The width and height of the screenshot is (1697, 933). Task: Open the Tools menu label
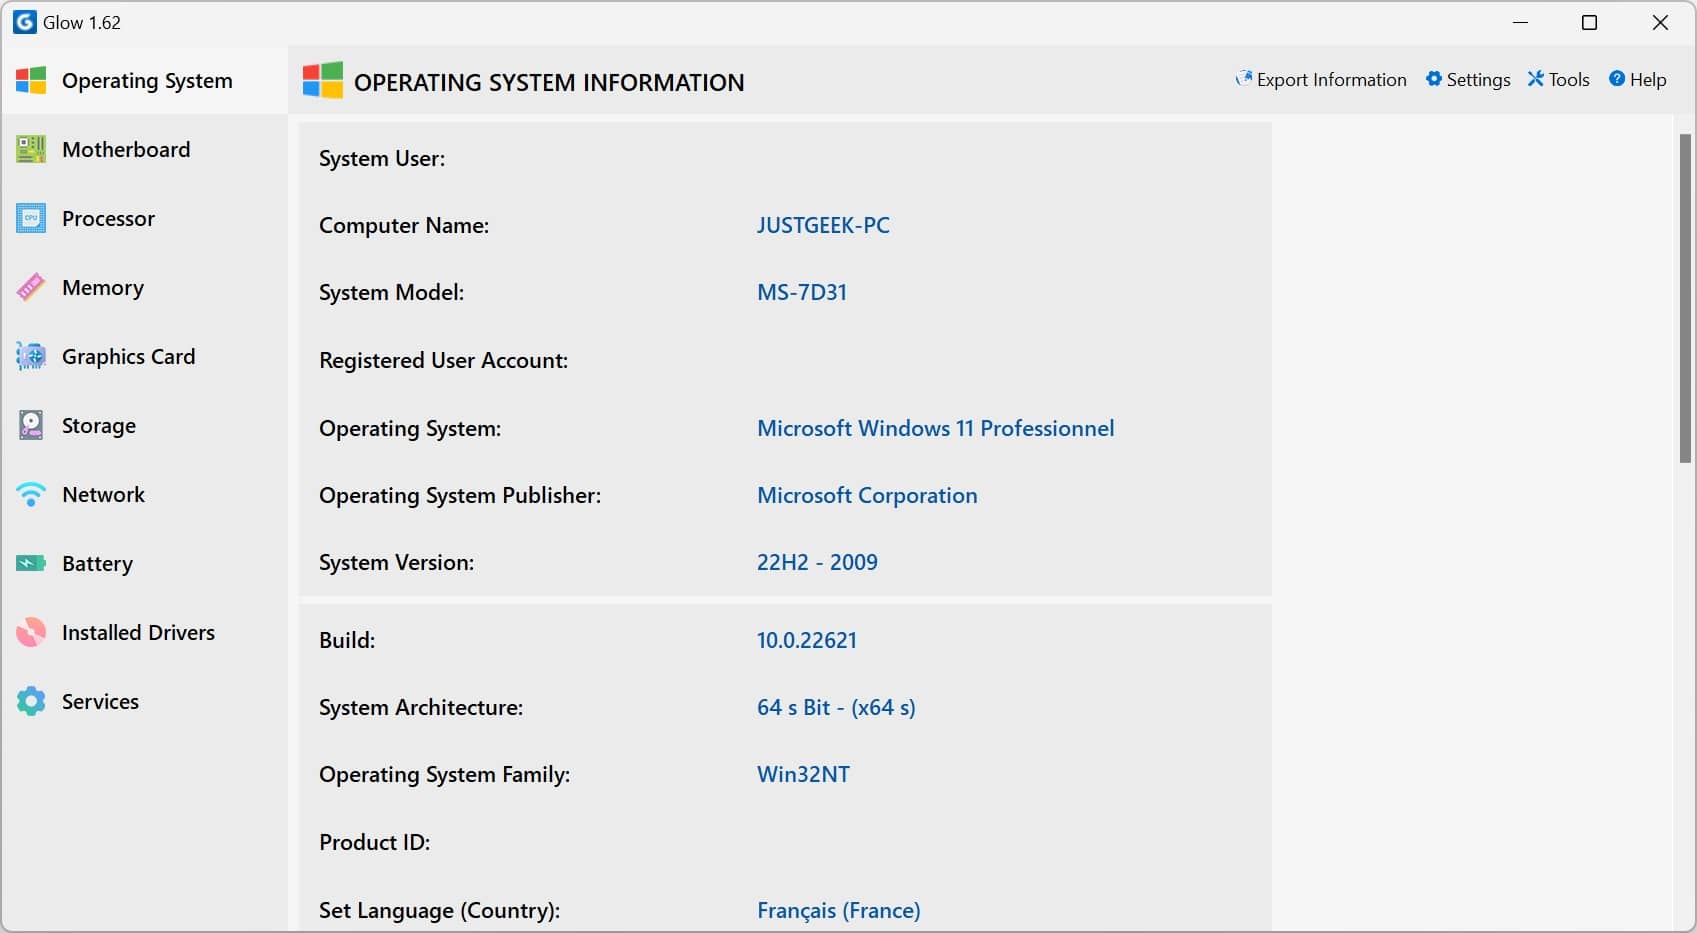pos(1569,80)
